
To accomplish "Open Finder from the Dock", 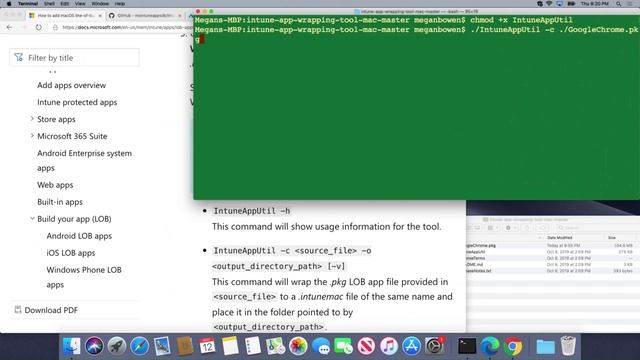I will tap(71, 346).
